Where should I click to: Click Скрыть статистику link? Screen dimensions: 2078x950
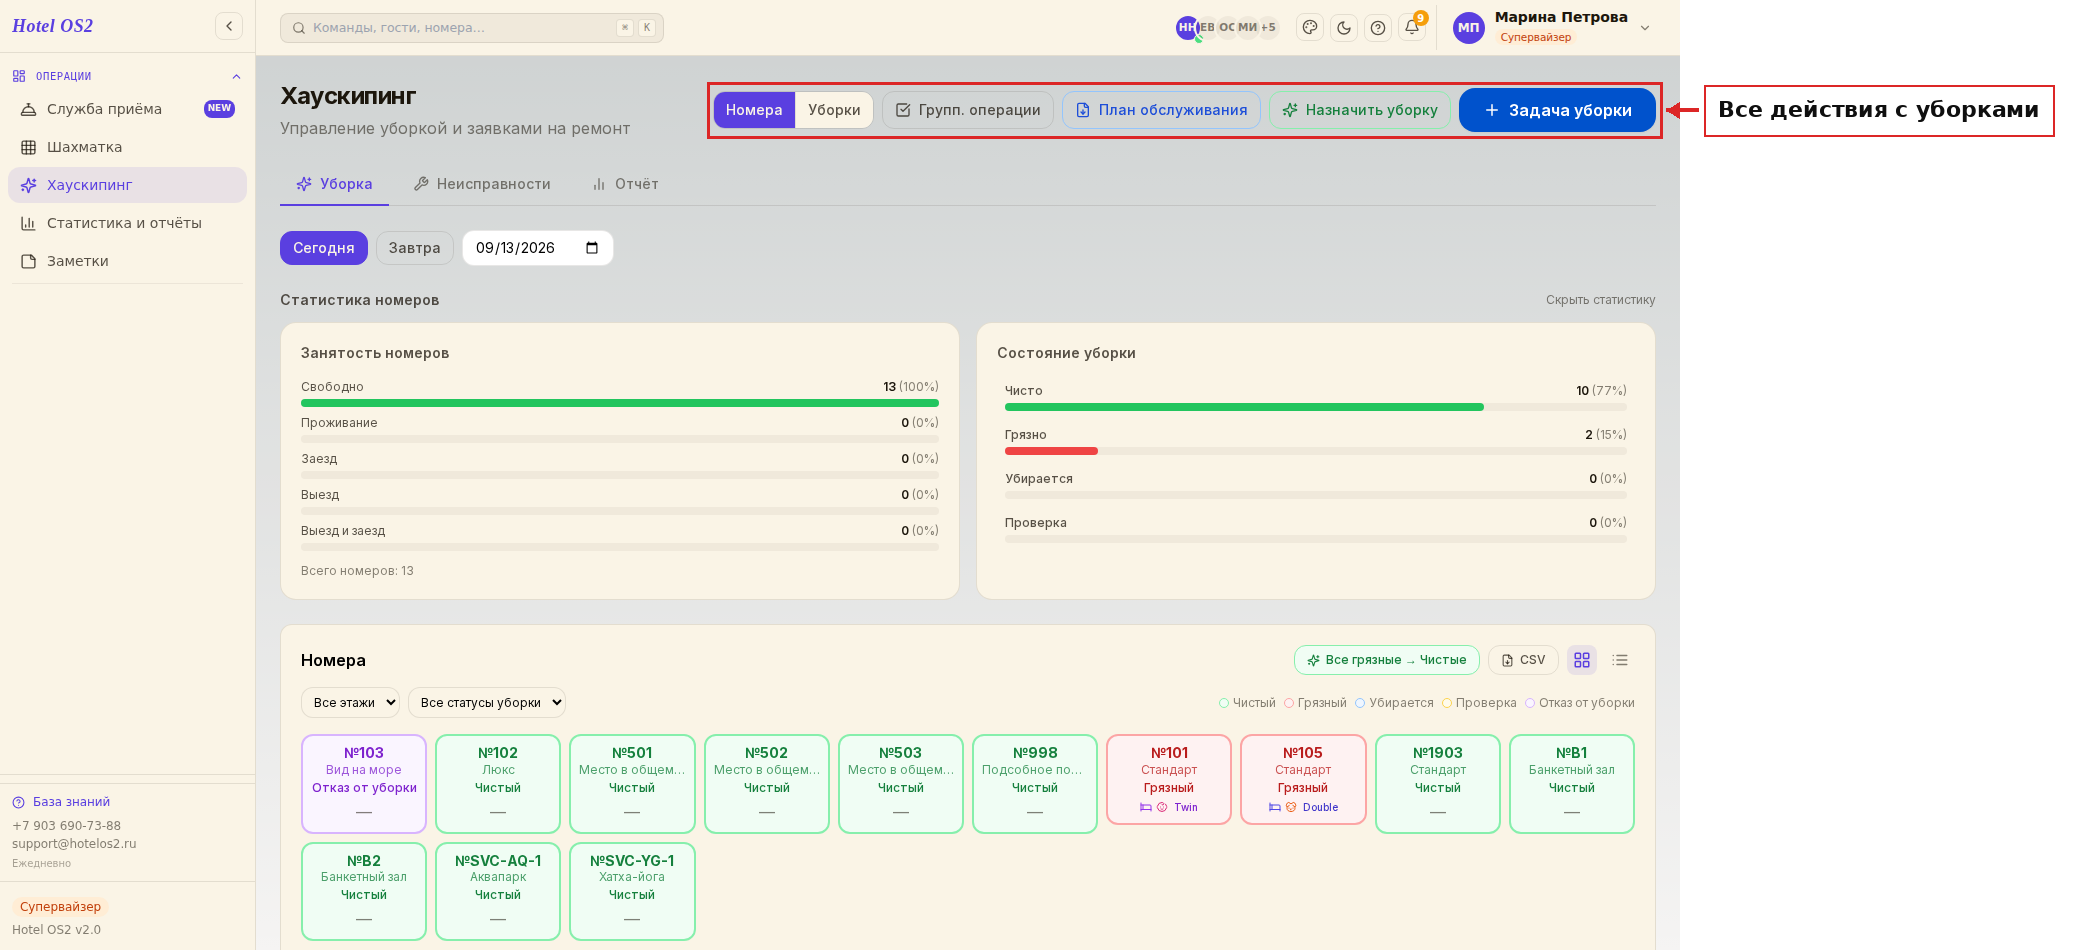[x=1600, y=300]
